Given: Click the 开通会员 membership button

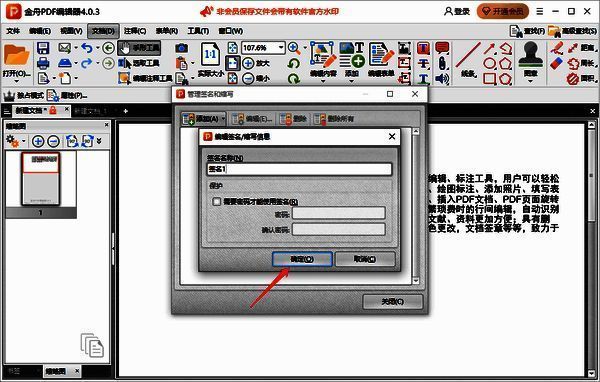Looking at the screenshot, I should [502, 11].
